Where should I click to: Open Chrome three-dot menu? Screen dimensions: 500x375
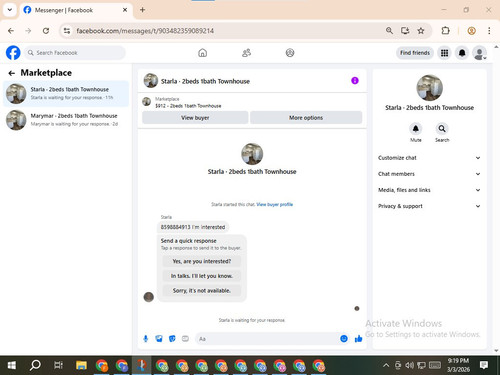click(489, 31)
